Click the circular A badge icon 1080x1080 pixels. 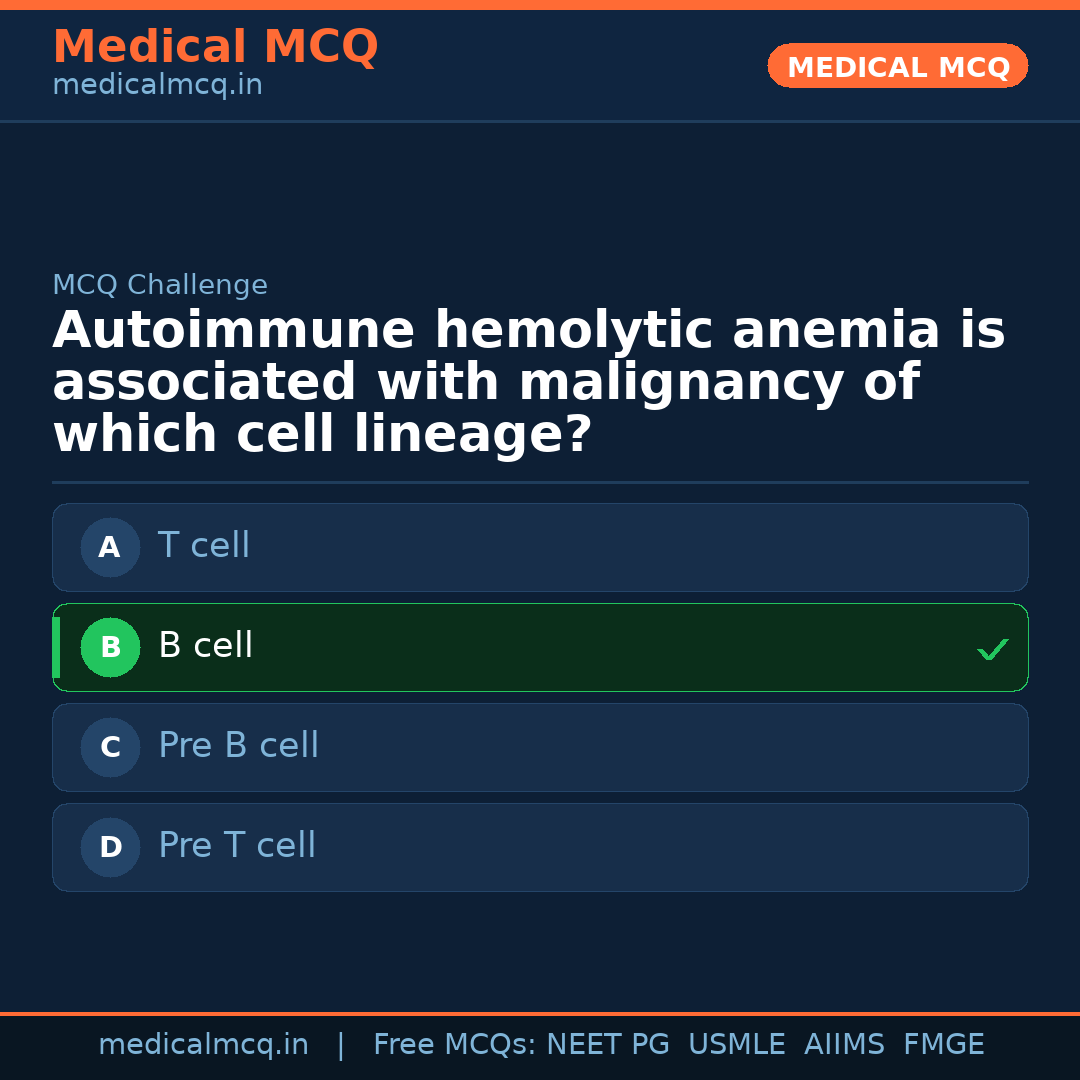110,547
